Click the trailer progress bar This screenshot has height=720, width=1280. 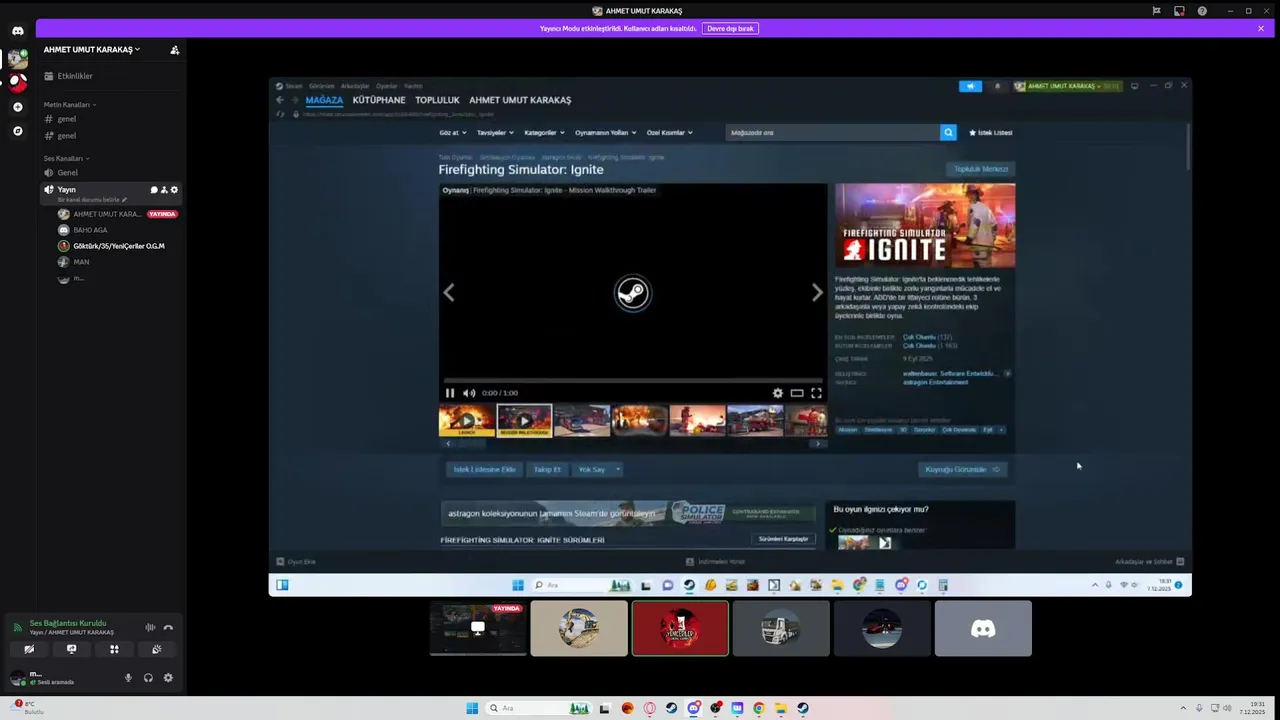click(633, 381)
